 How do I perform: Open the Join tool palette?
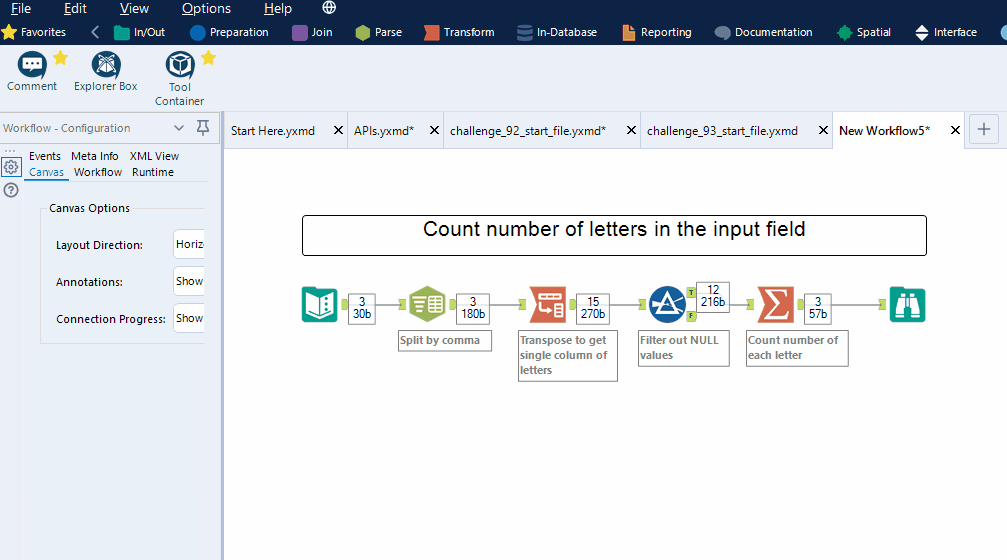(x=312, y=32)
